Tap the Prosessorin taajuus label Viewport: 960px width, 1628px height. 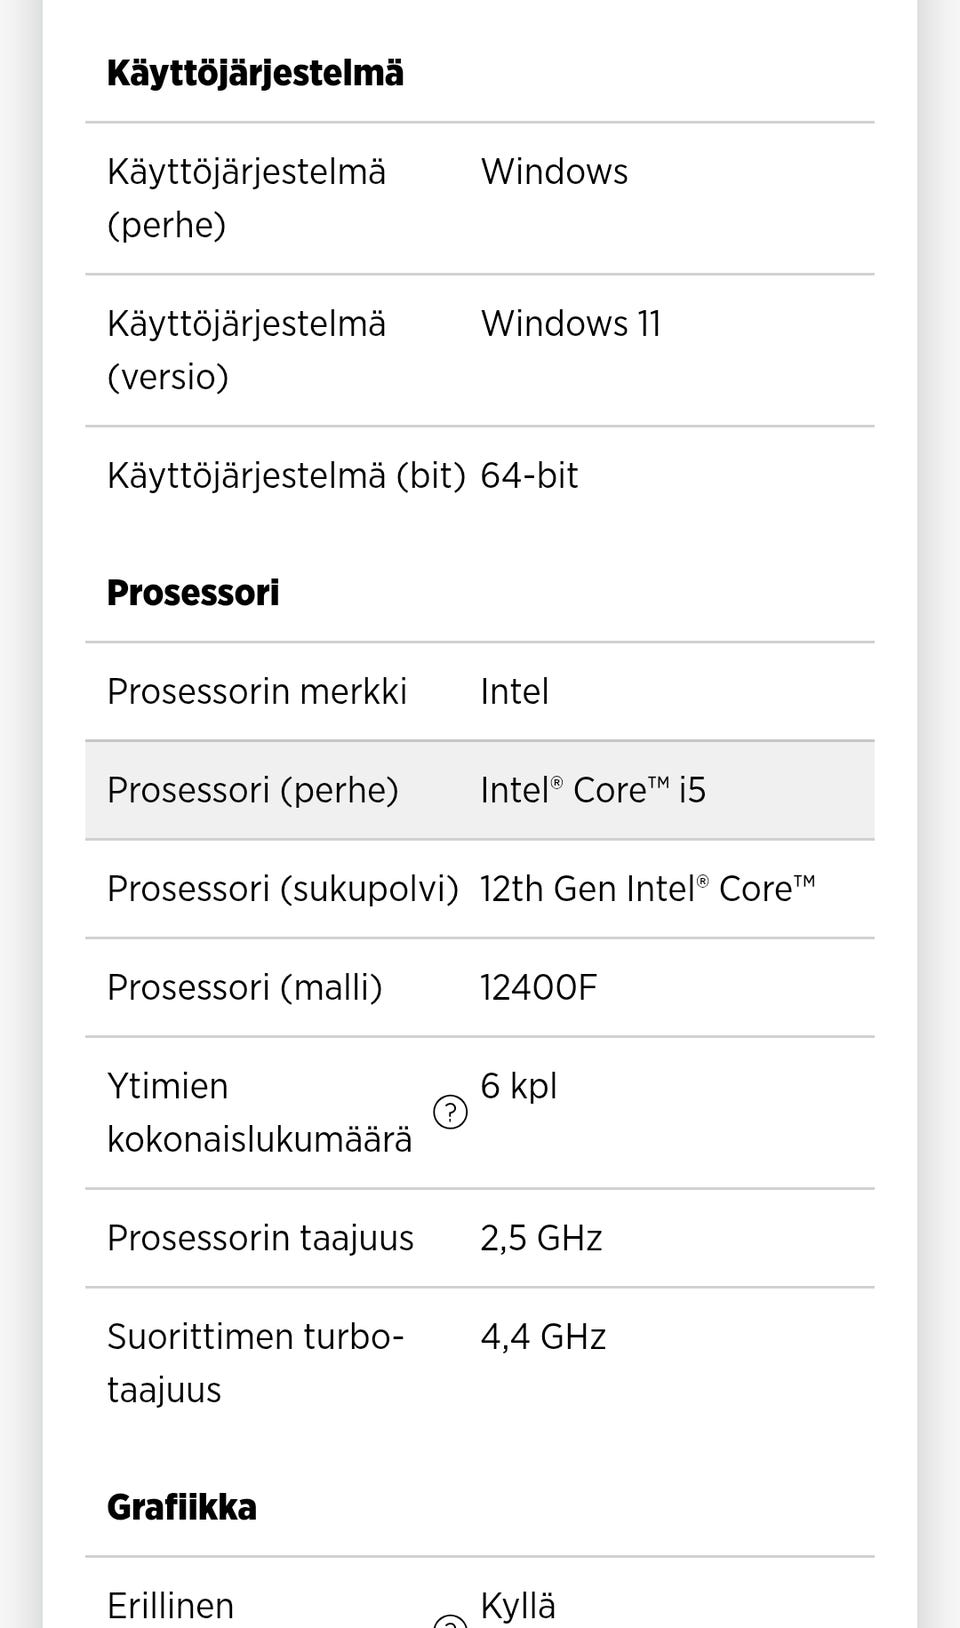point(260,1238)
